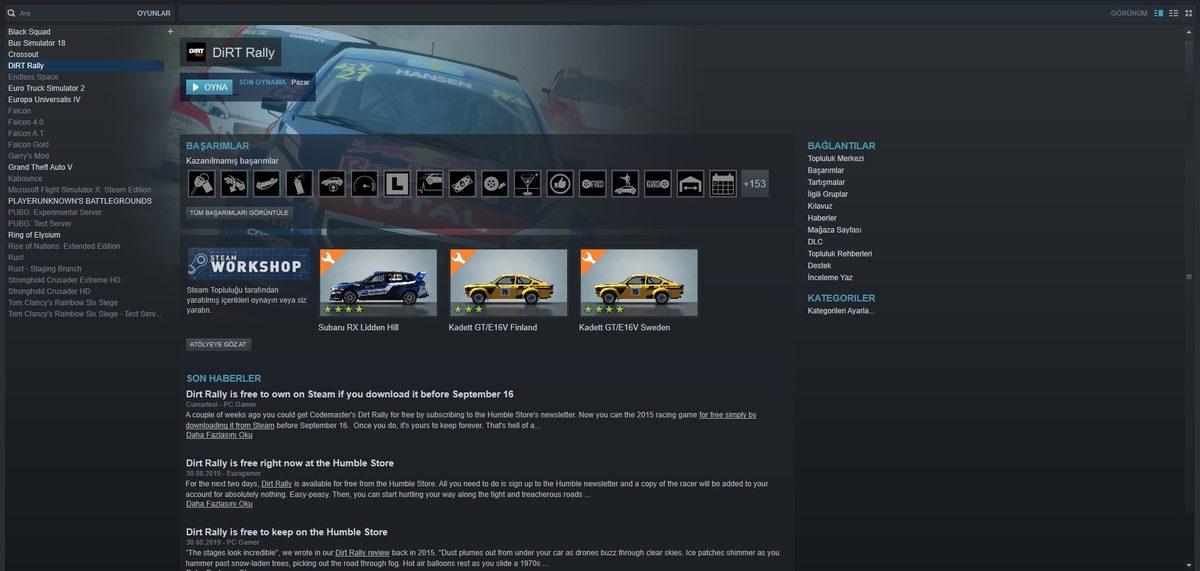Click the overturned car achievement icon

click(266, 183)
